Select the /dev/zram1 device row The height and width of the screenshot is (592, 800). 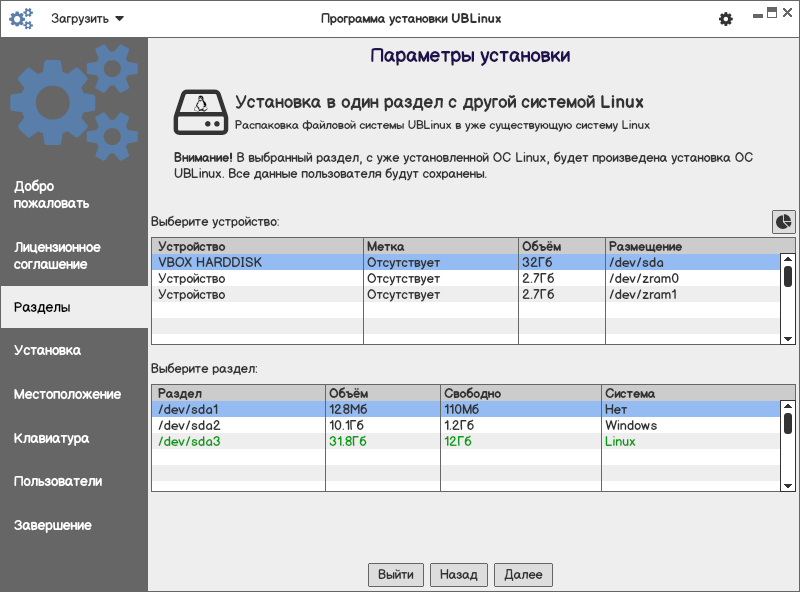(x=466, y=294)
